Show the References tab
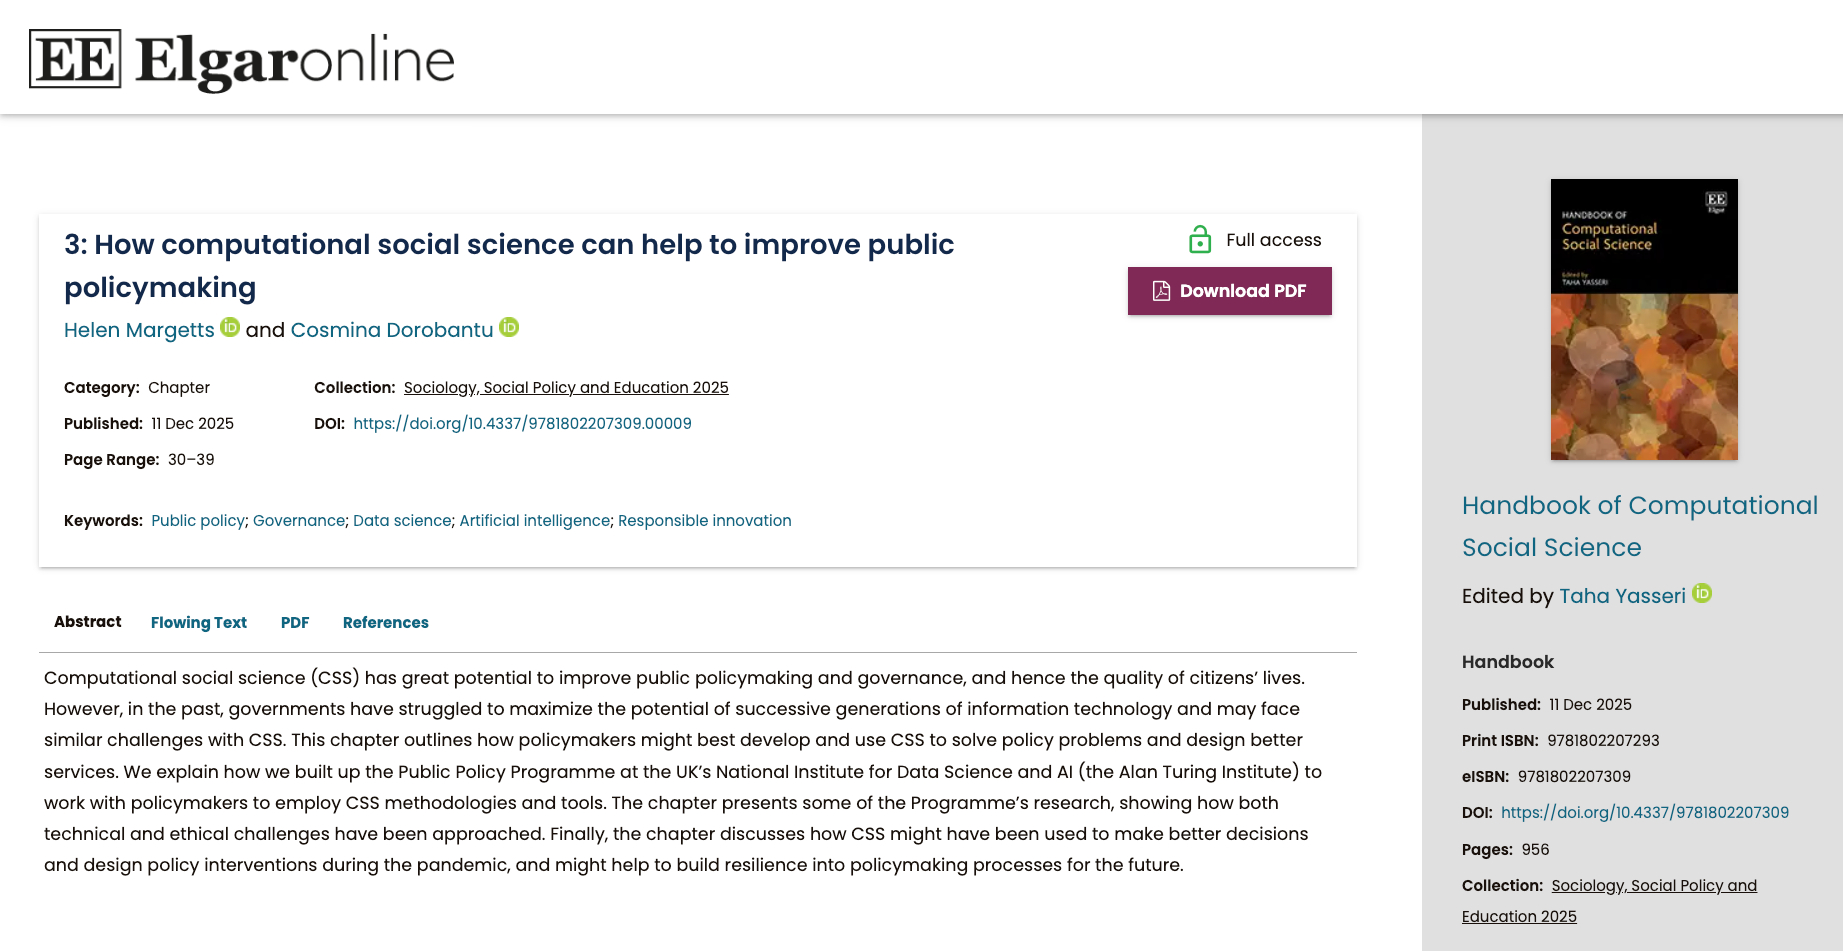 (386, 622)
